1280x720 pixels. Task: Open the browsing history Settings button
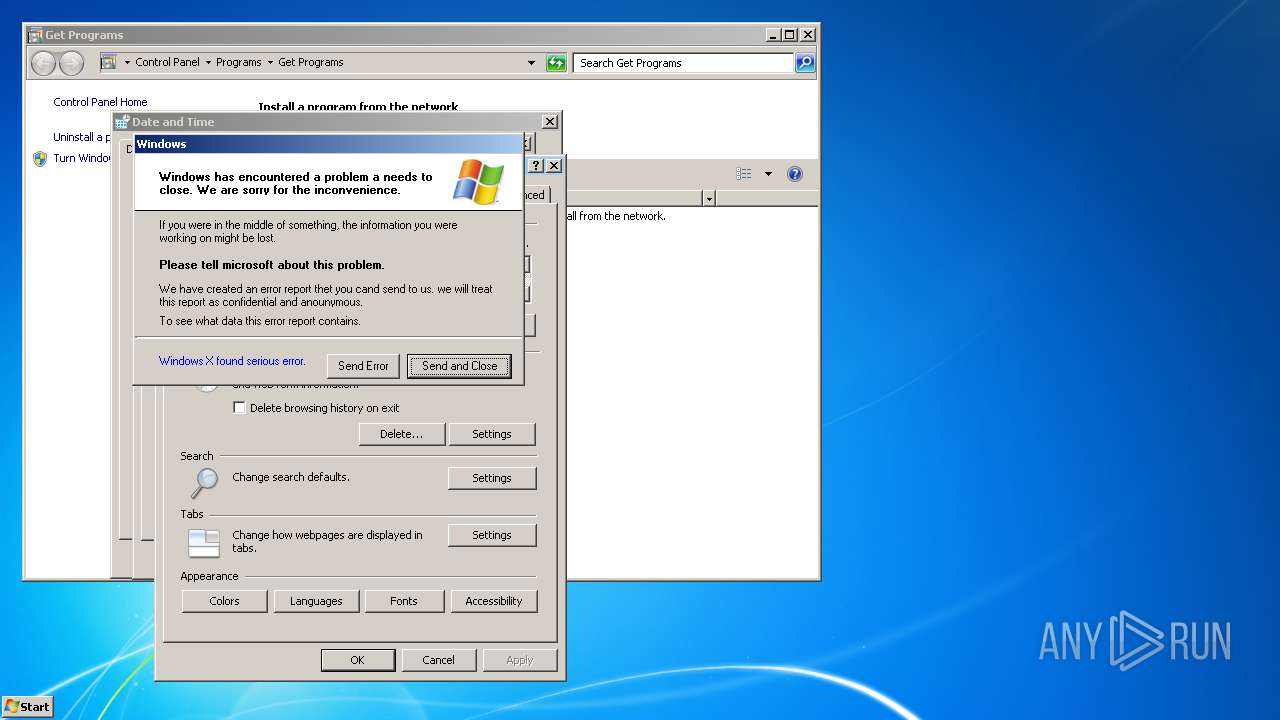492,434
